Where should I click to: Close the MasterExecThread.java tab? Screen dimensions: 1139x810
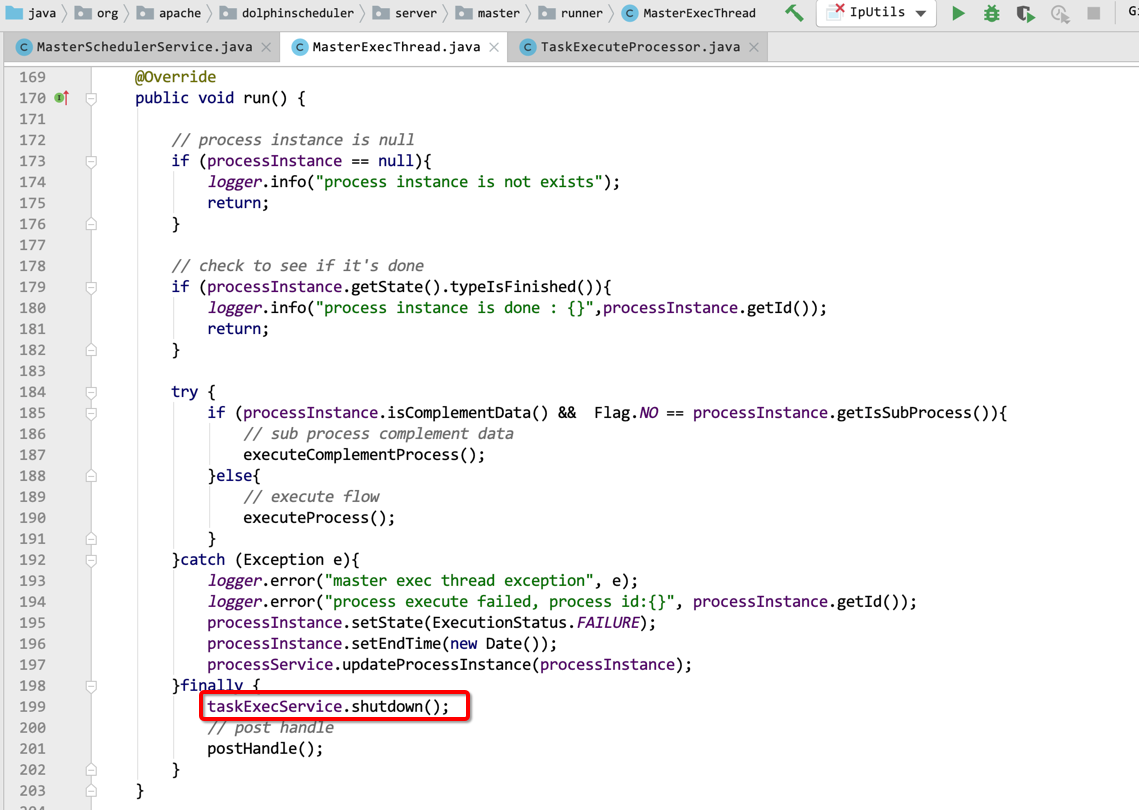point(494,47)
